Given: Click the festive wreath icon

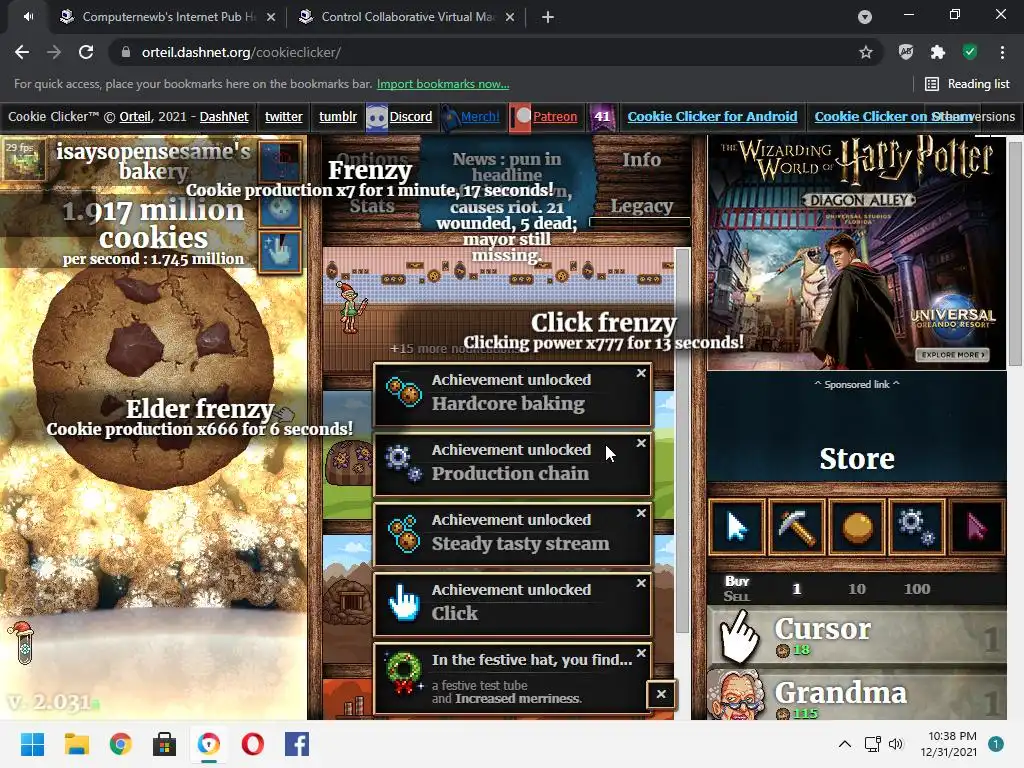Looking at the screenshot, I should tap(403, 672).
